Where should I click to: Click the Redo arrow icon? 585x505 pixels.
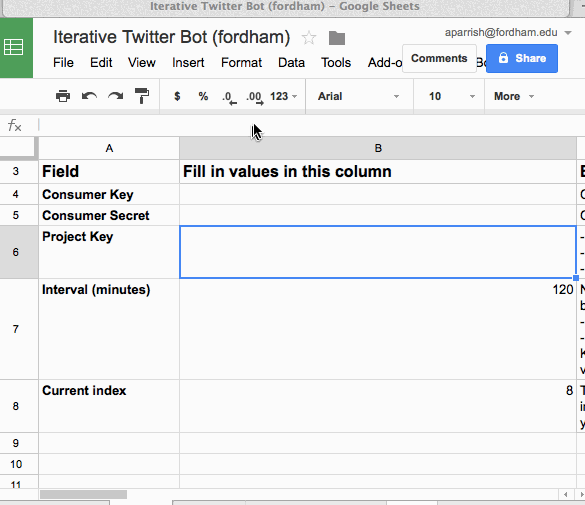116,96
